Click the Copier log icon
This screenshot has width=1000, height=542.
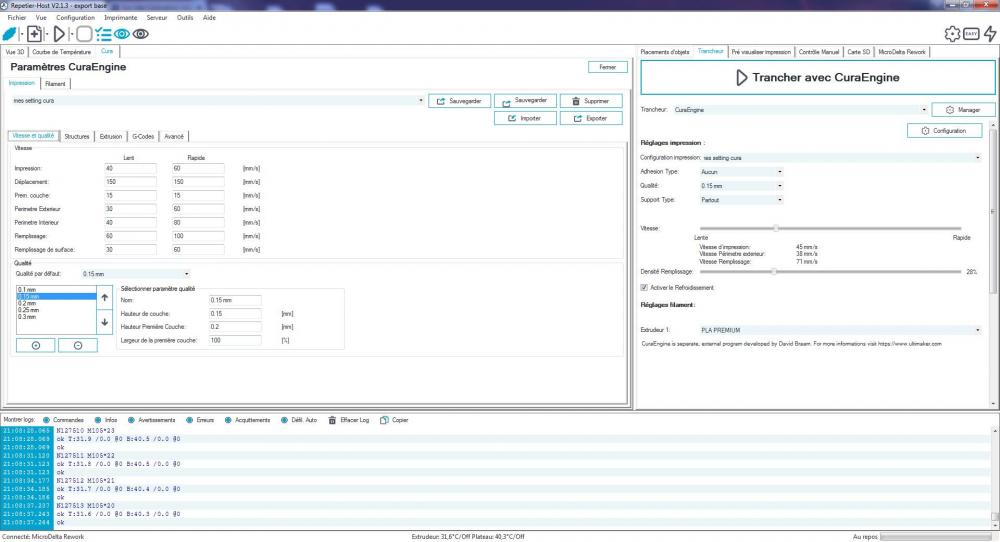(x=384, y=420)
